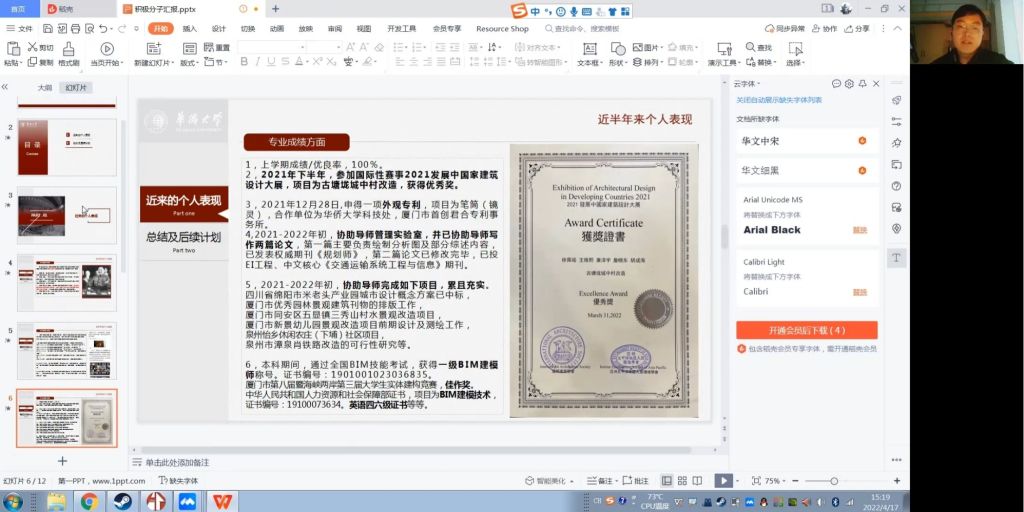Switch to the 大纲 outline tab

click(45, 87)
